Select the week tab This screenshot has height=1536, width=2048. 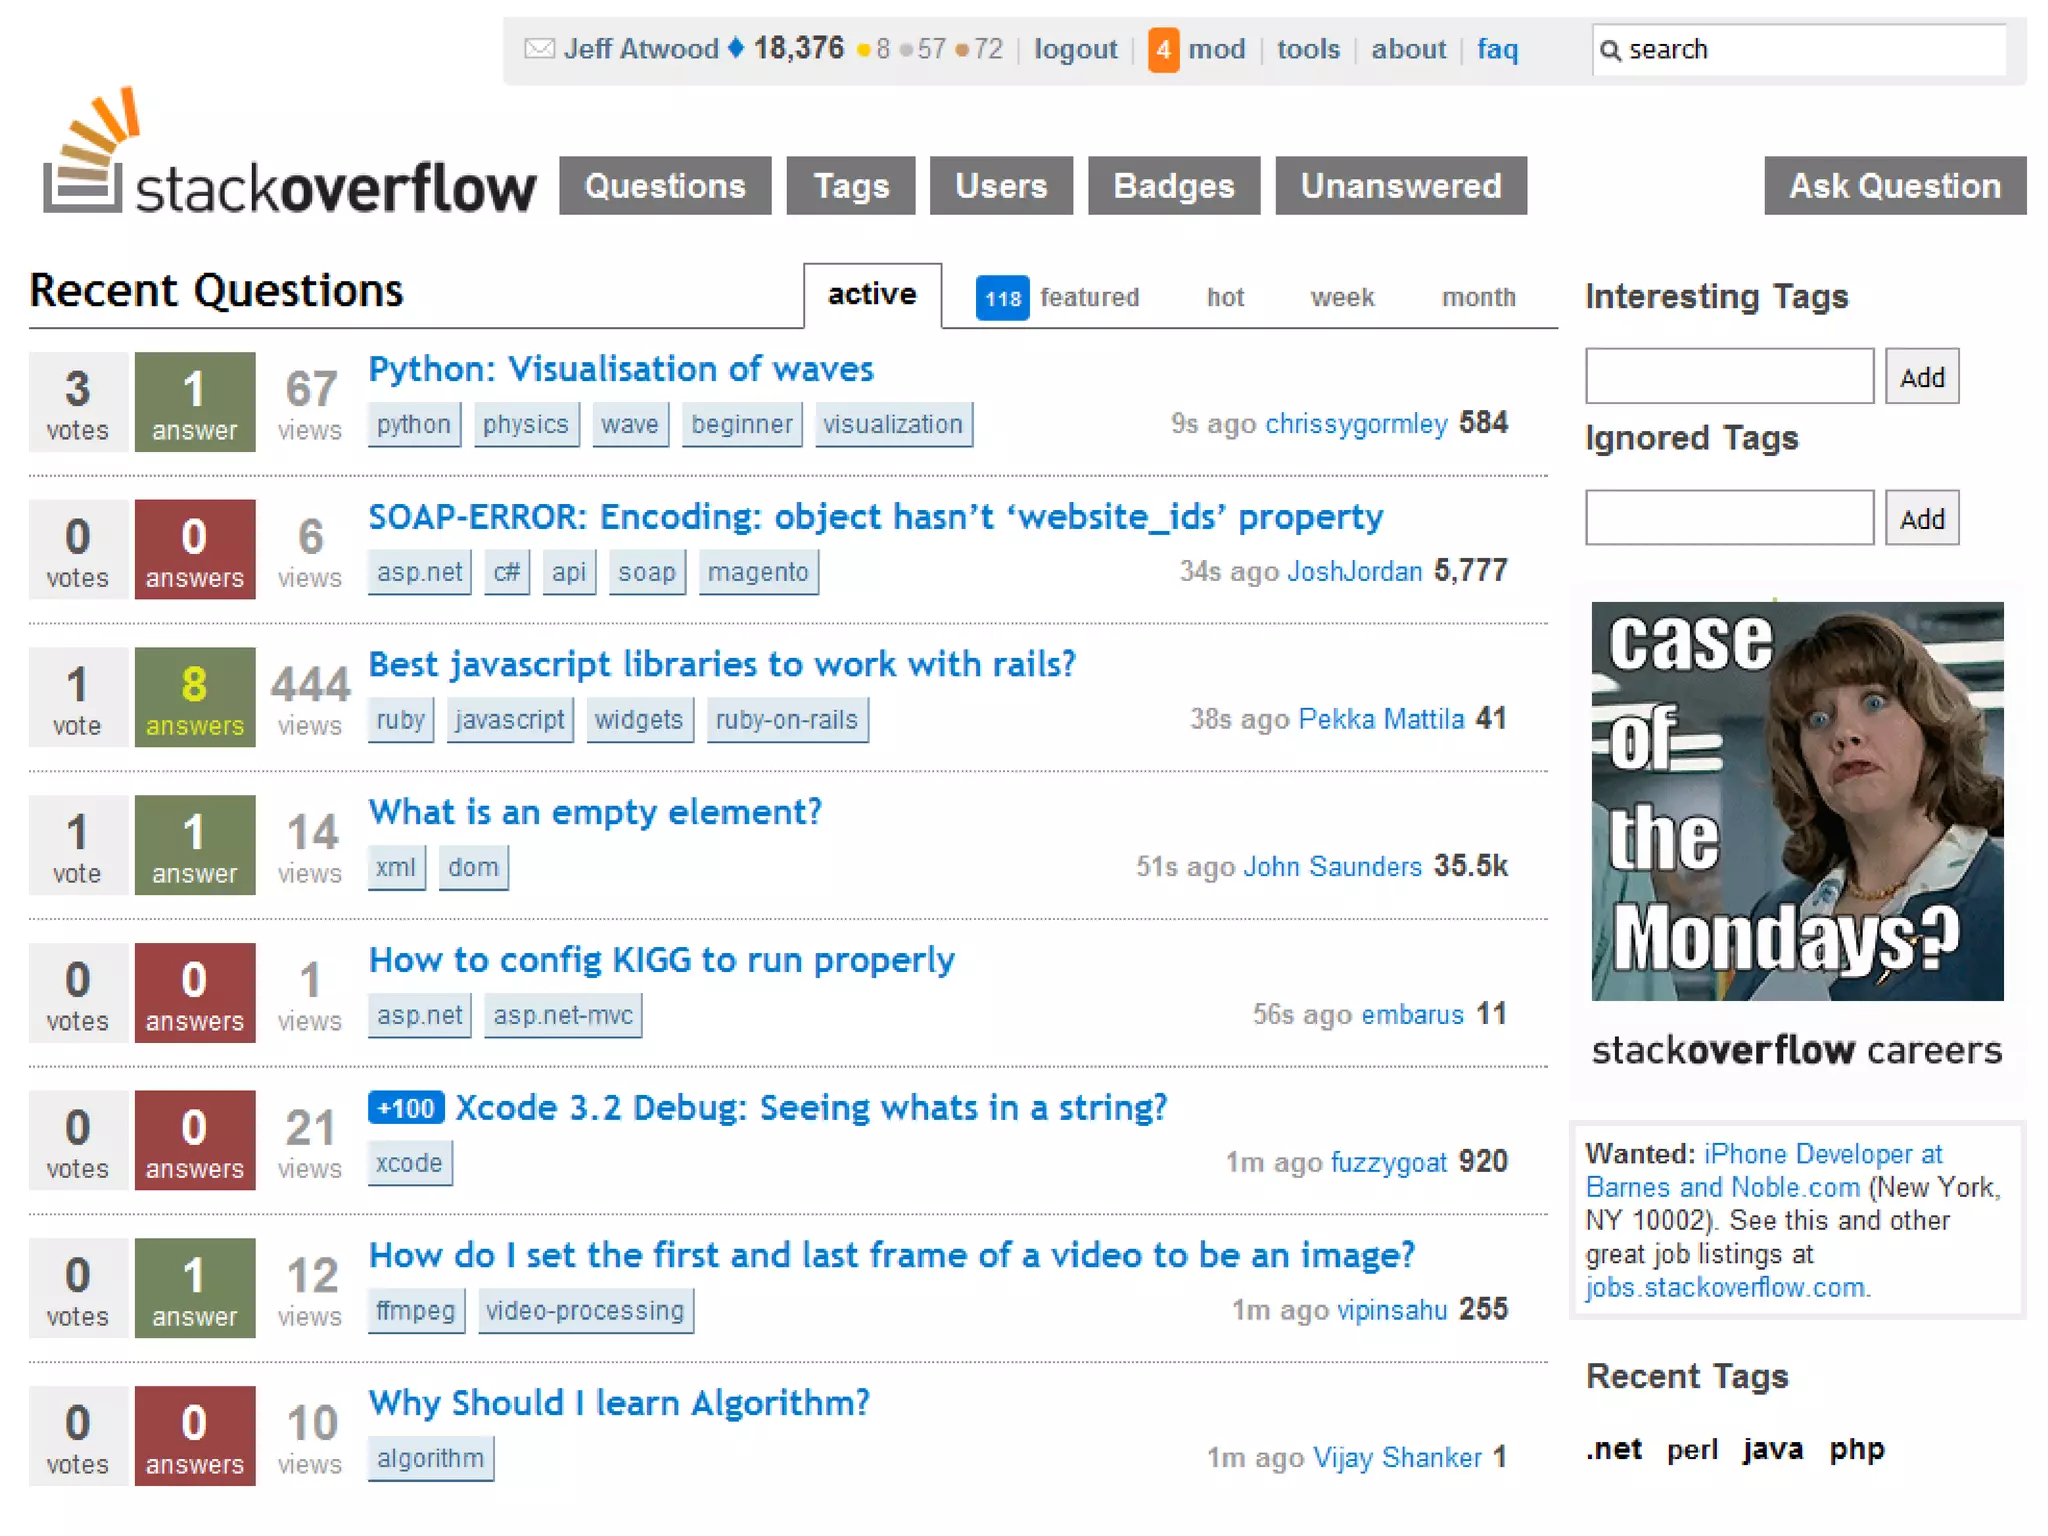click(x=1341, y=298)
